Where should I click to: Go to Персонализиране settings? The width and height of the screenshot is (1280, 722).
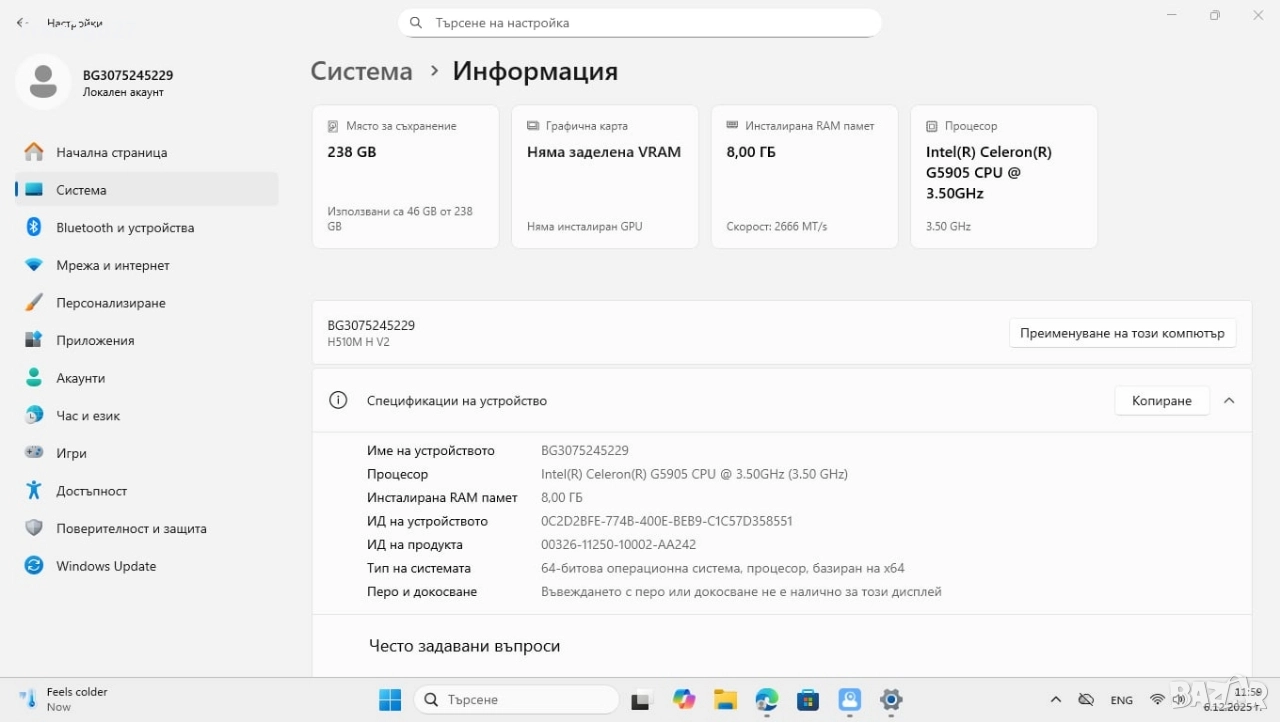coord(110,303)
